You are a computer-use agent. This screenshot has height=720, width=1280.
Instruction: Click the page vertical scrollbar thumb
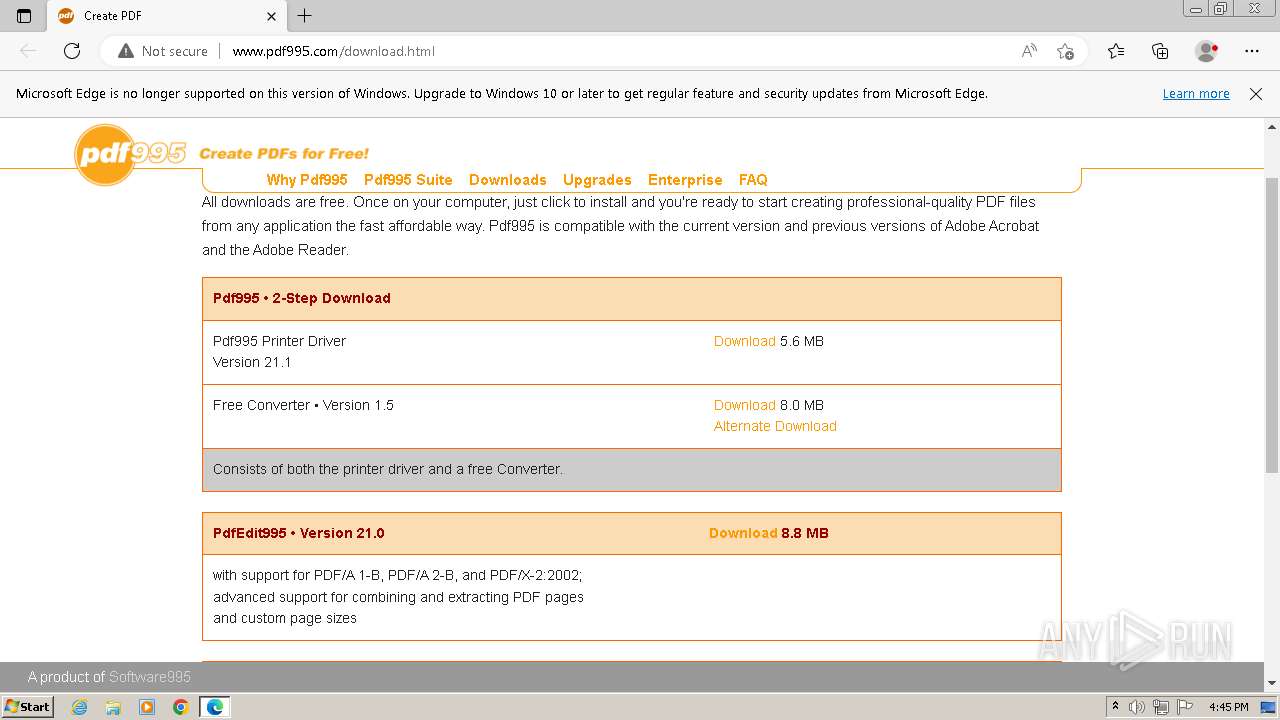coord(1272,325)
